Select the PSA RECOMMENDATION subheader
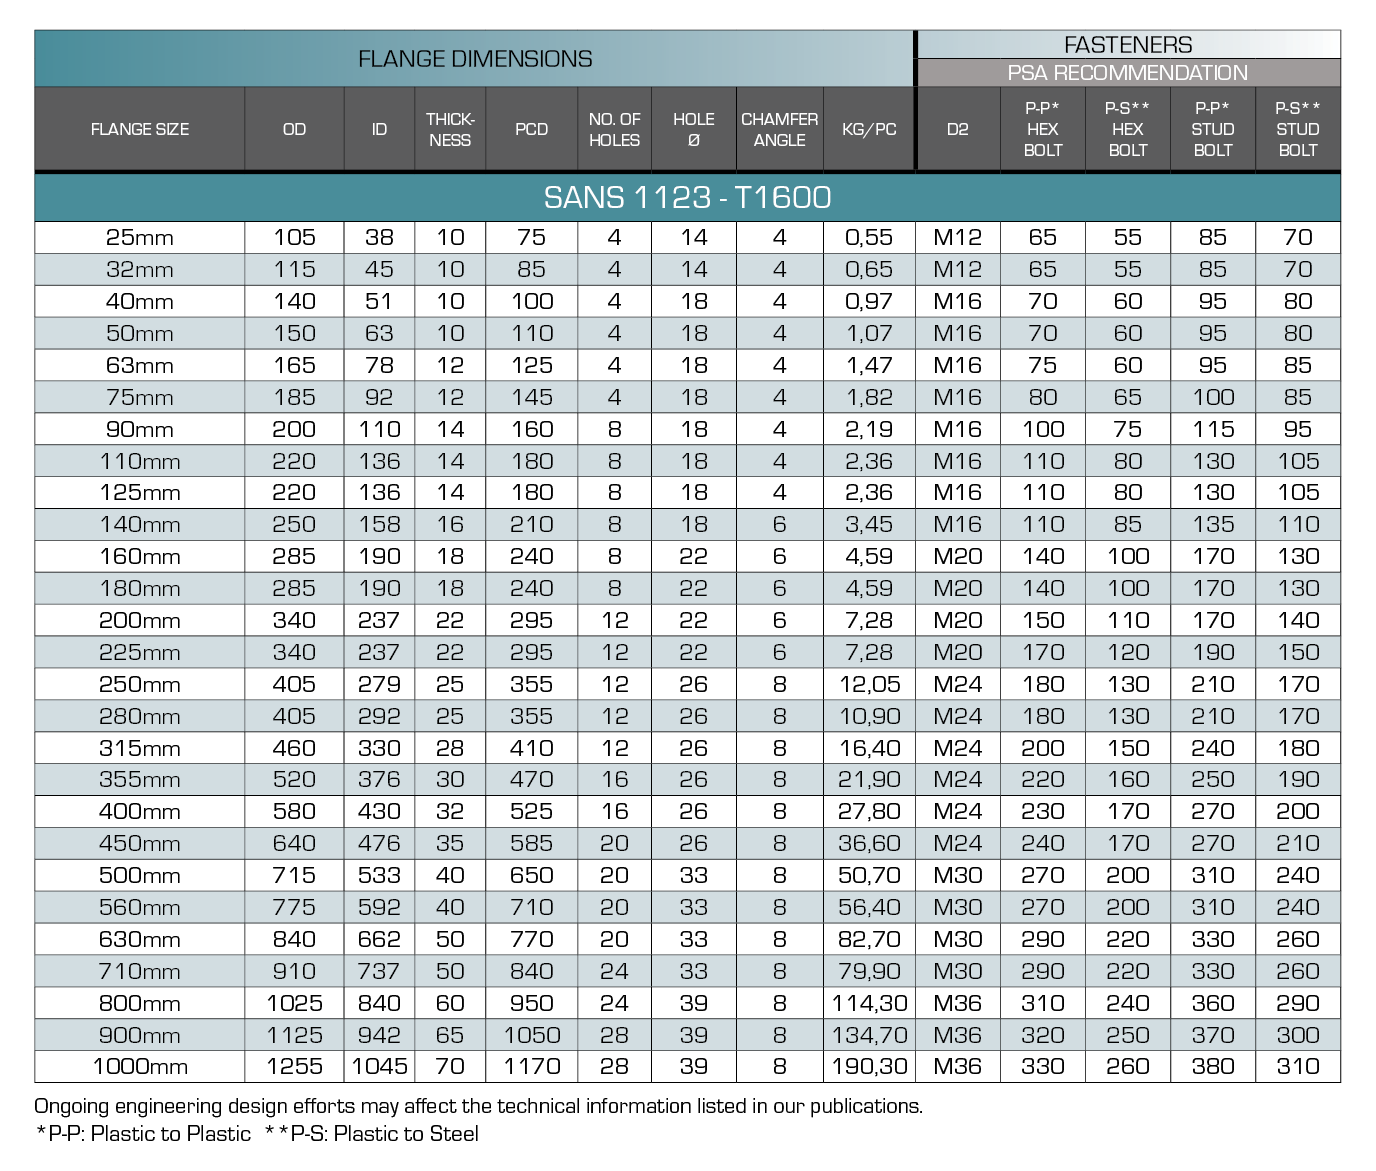This screenshot has width=1376, height=1171. pyautogui.click(x=1127, y=73)
